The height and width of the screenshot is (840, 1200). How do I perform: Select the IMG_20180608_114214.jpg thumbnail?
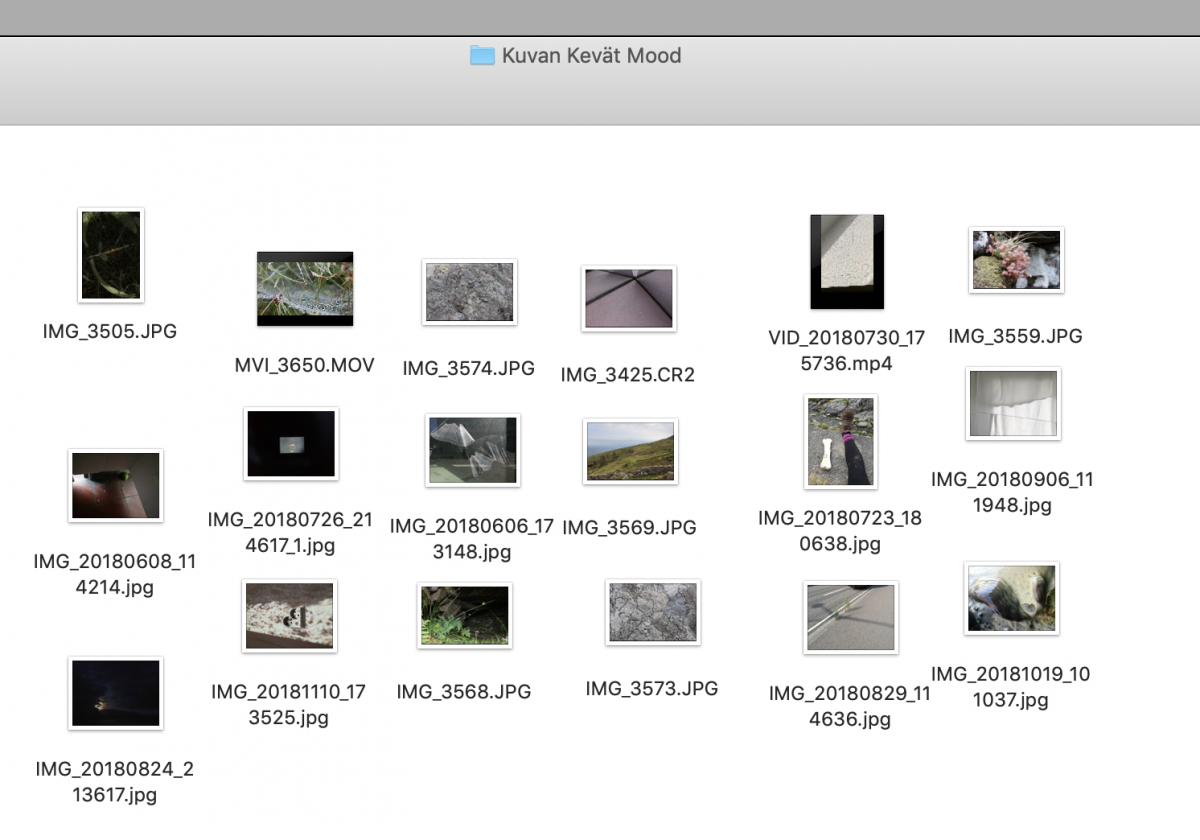[115, 485]
